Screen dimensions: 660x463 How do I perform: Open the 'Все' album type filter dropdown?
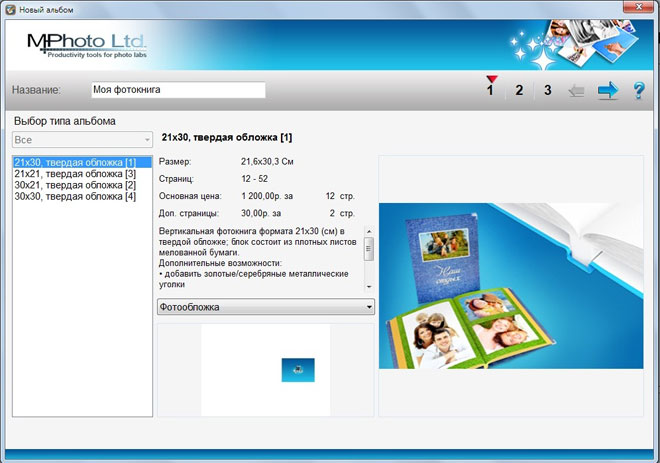[x=82, y=140]
